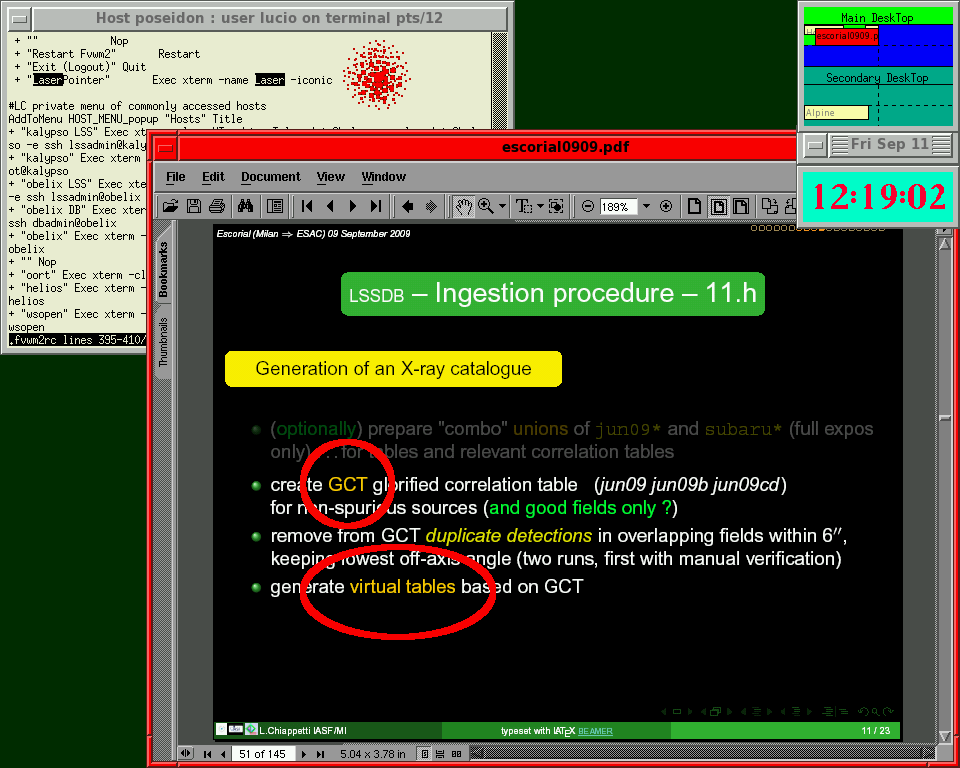
Task: Open window menu of escorial0909.pdf title bar
Action: click(x=165, y=148)
